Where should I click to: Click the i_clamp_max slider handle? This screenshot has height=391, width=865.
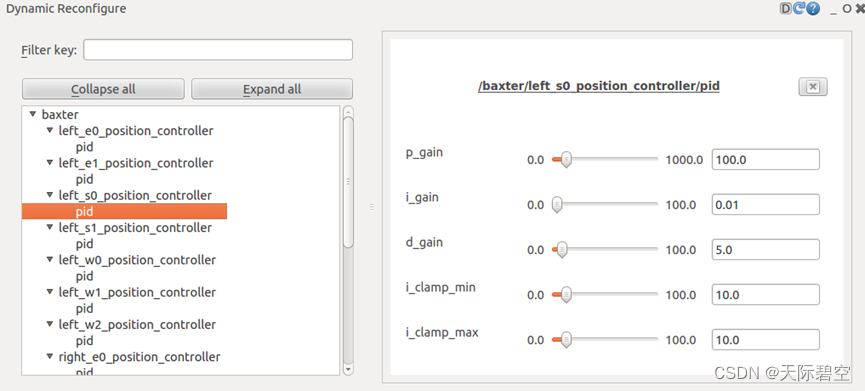(x=565, y=340)
